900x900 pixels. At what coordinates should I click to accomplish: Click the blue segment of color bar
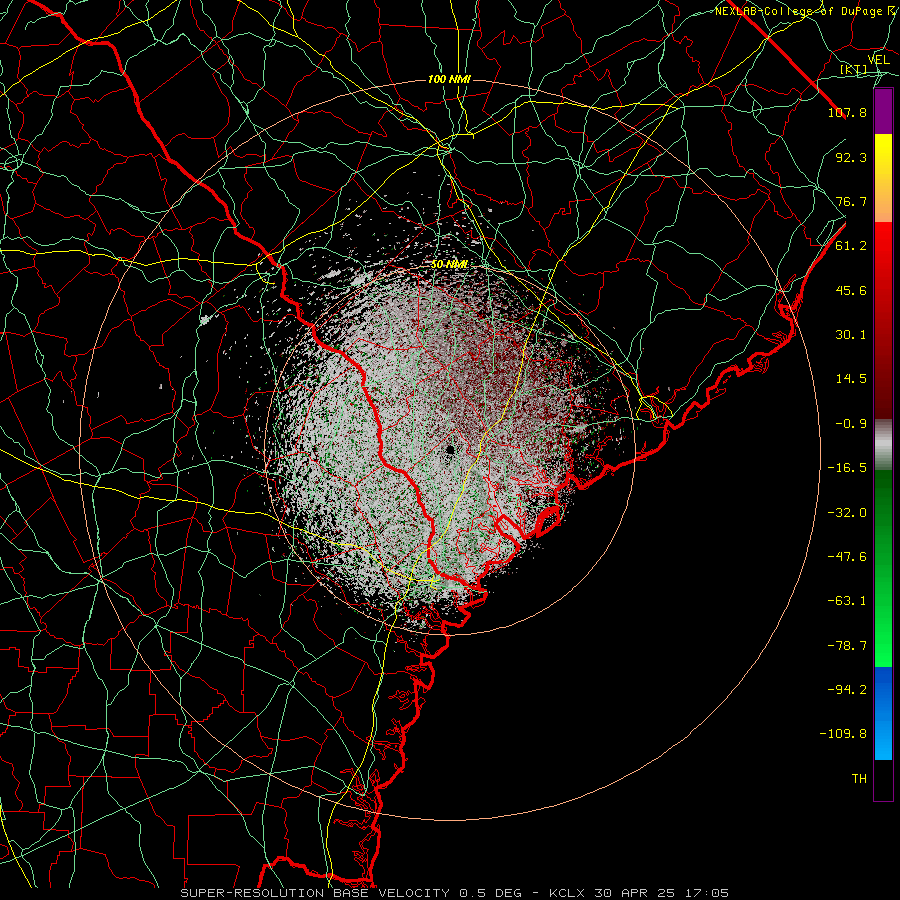(x=883, y=713)
